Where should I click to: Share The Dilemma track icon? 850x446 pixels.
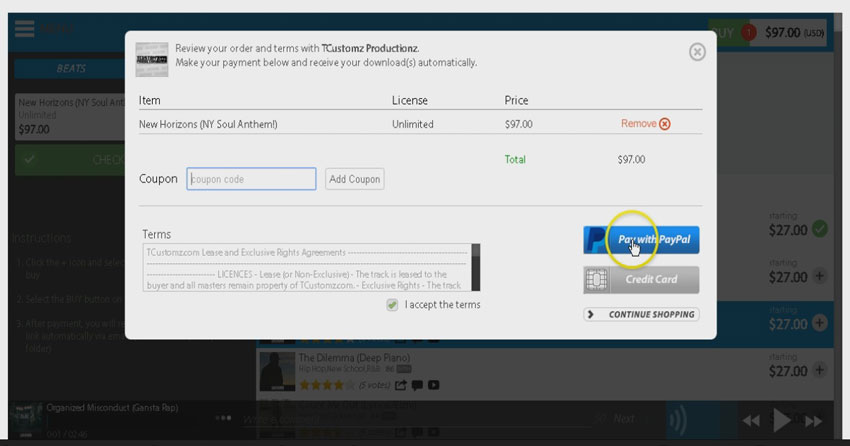(x=401, y=385)
